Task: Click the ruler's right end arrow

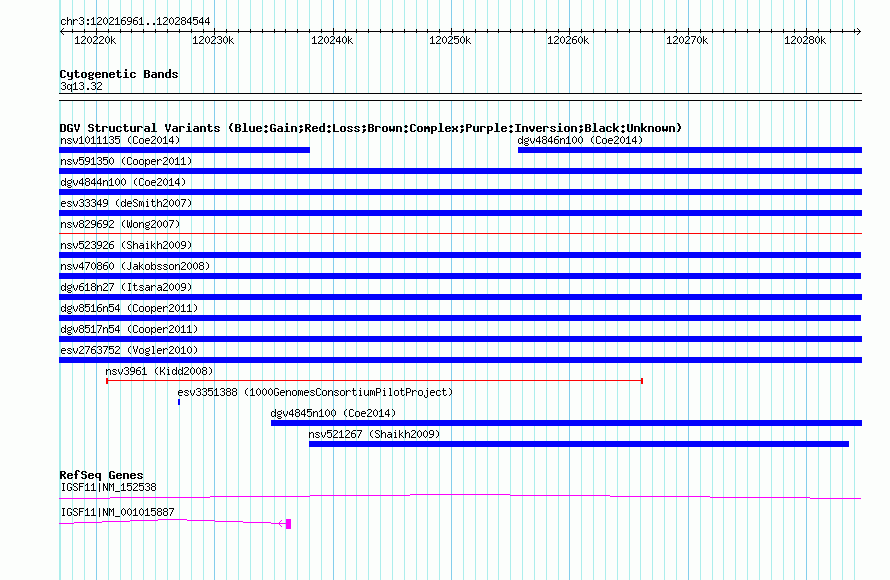Action: (x=858, y=31)
